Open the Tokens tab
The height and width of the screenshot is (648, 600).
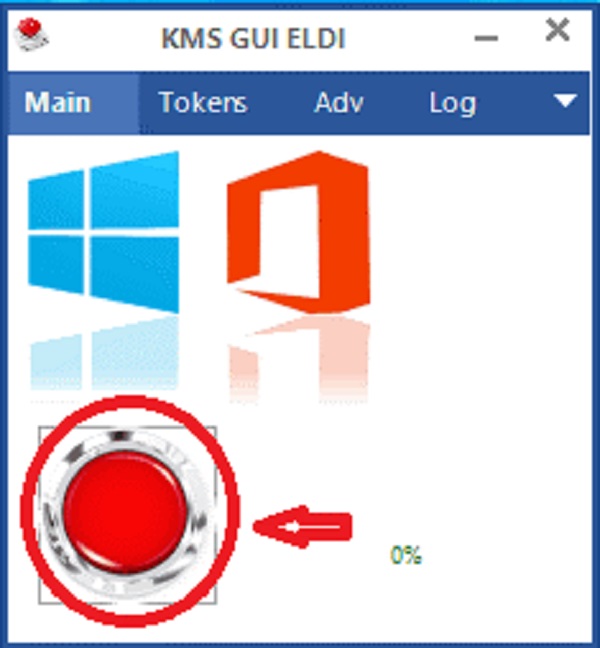pos(203,103)
